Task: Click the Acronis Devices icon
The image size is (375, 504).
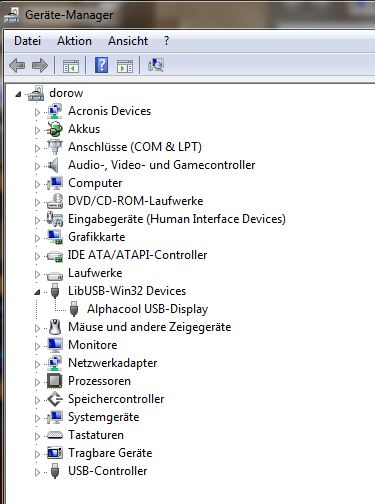Action: (x=55, y=111)
